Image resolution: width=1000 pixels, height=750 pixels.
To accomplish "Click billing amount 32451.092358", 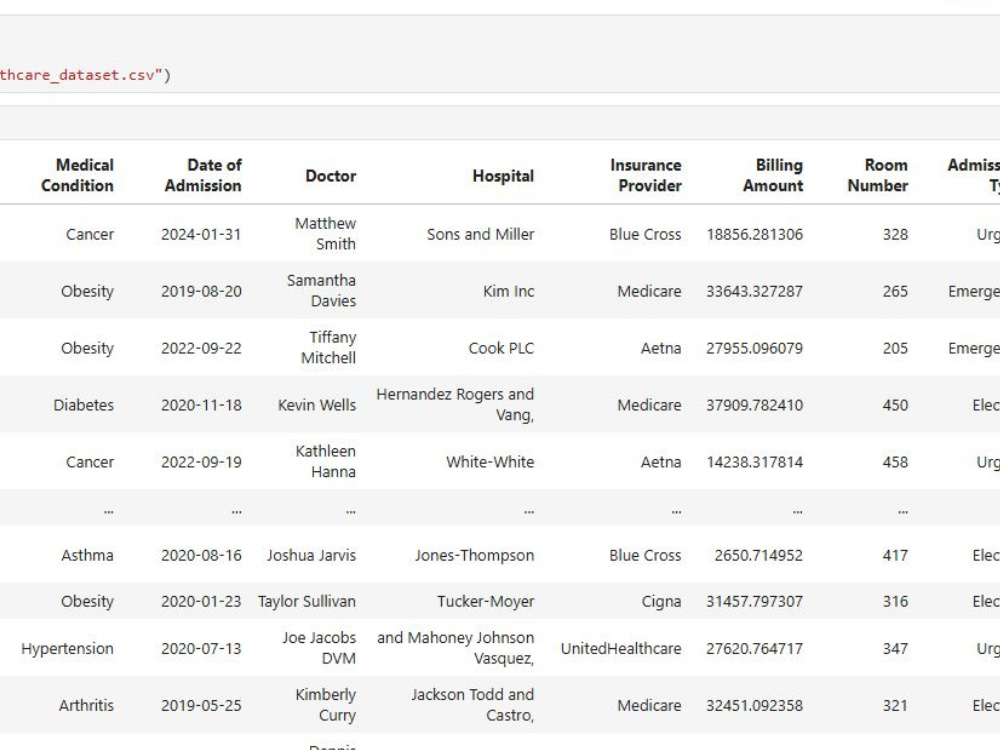I will tap(754, 705).
